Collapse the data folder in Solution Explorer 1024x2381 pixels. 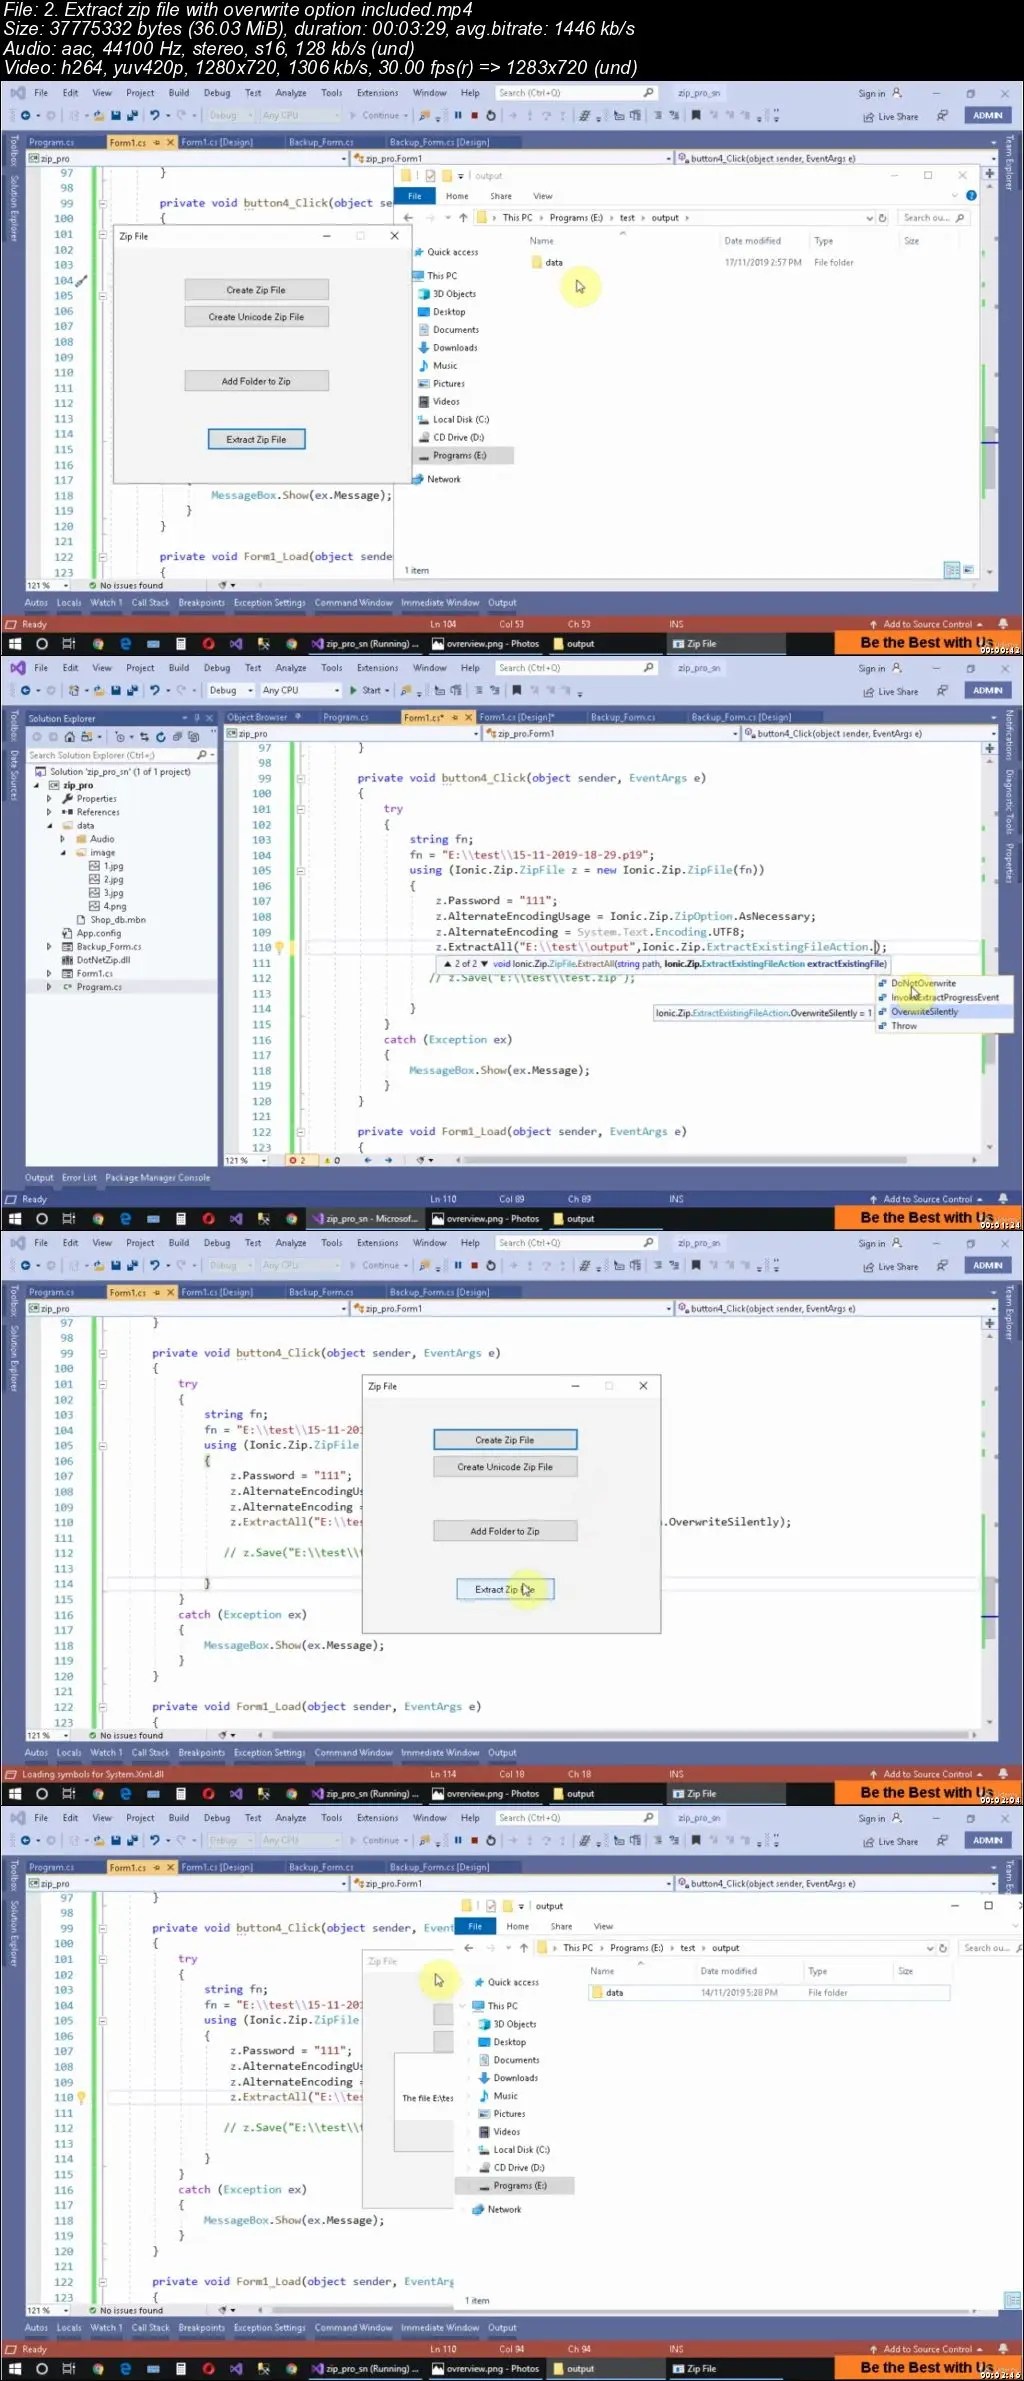(x=48, y=826)
